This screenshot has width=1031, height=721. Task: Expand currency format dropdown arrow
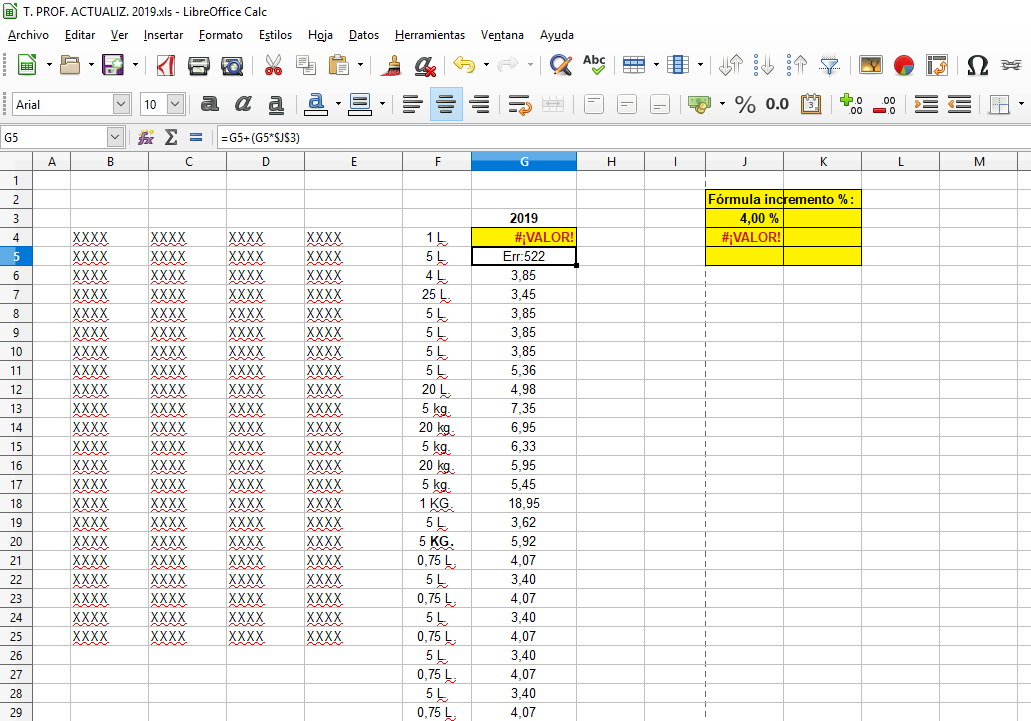pyautogui.click(x=722, y=104)
